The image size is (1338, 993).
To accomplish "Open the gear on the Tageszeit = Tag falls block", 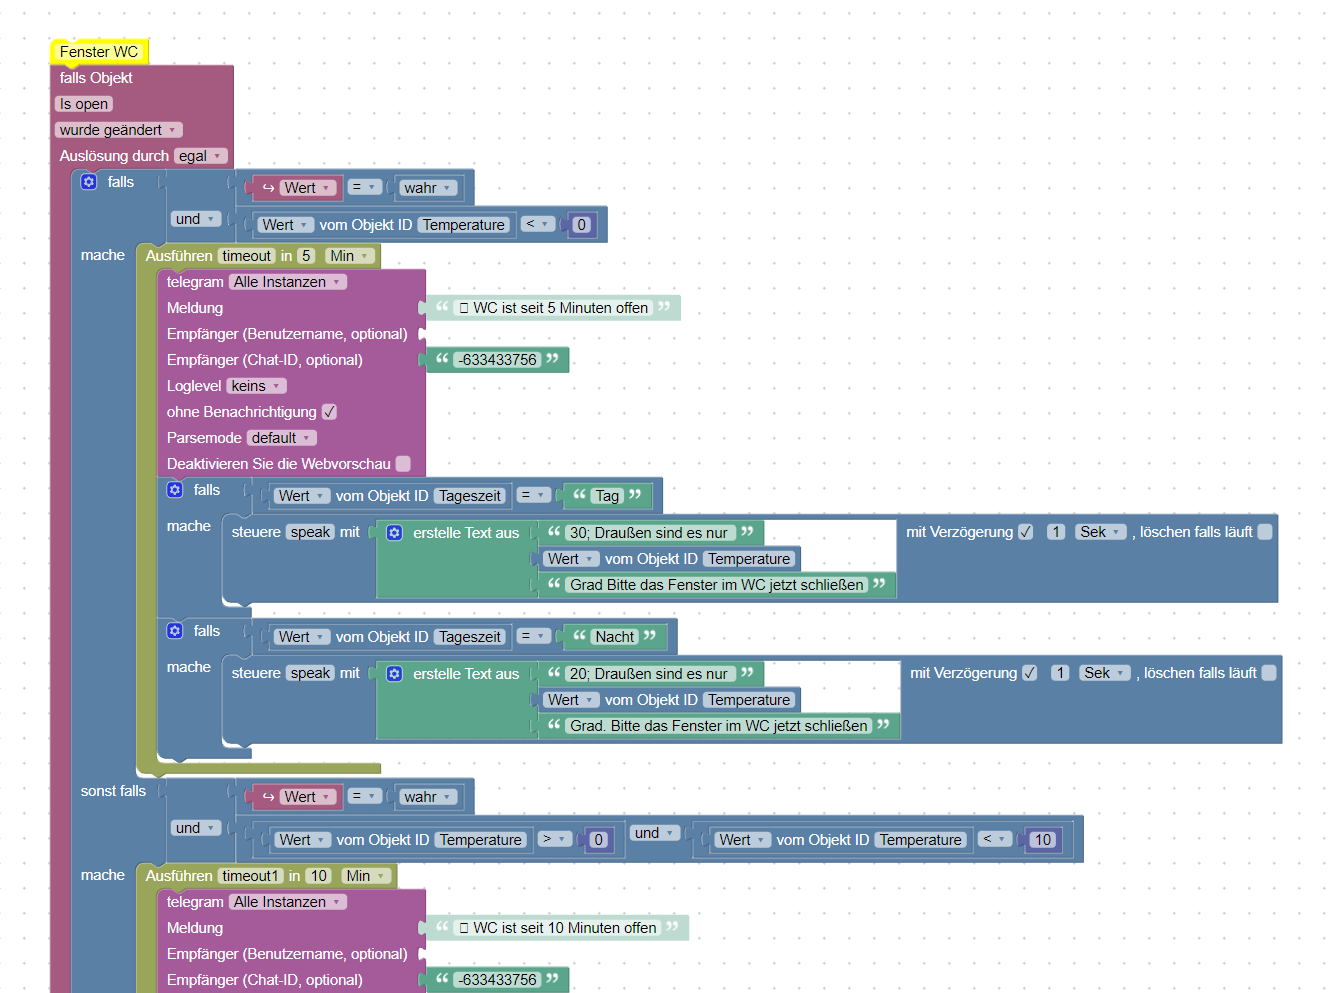I will [175, 490].
